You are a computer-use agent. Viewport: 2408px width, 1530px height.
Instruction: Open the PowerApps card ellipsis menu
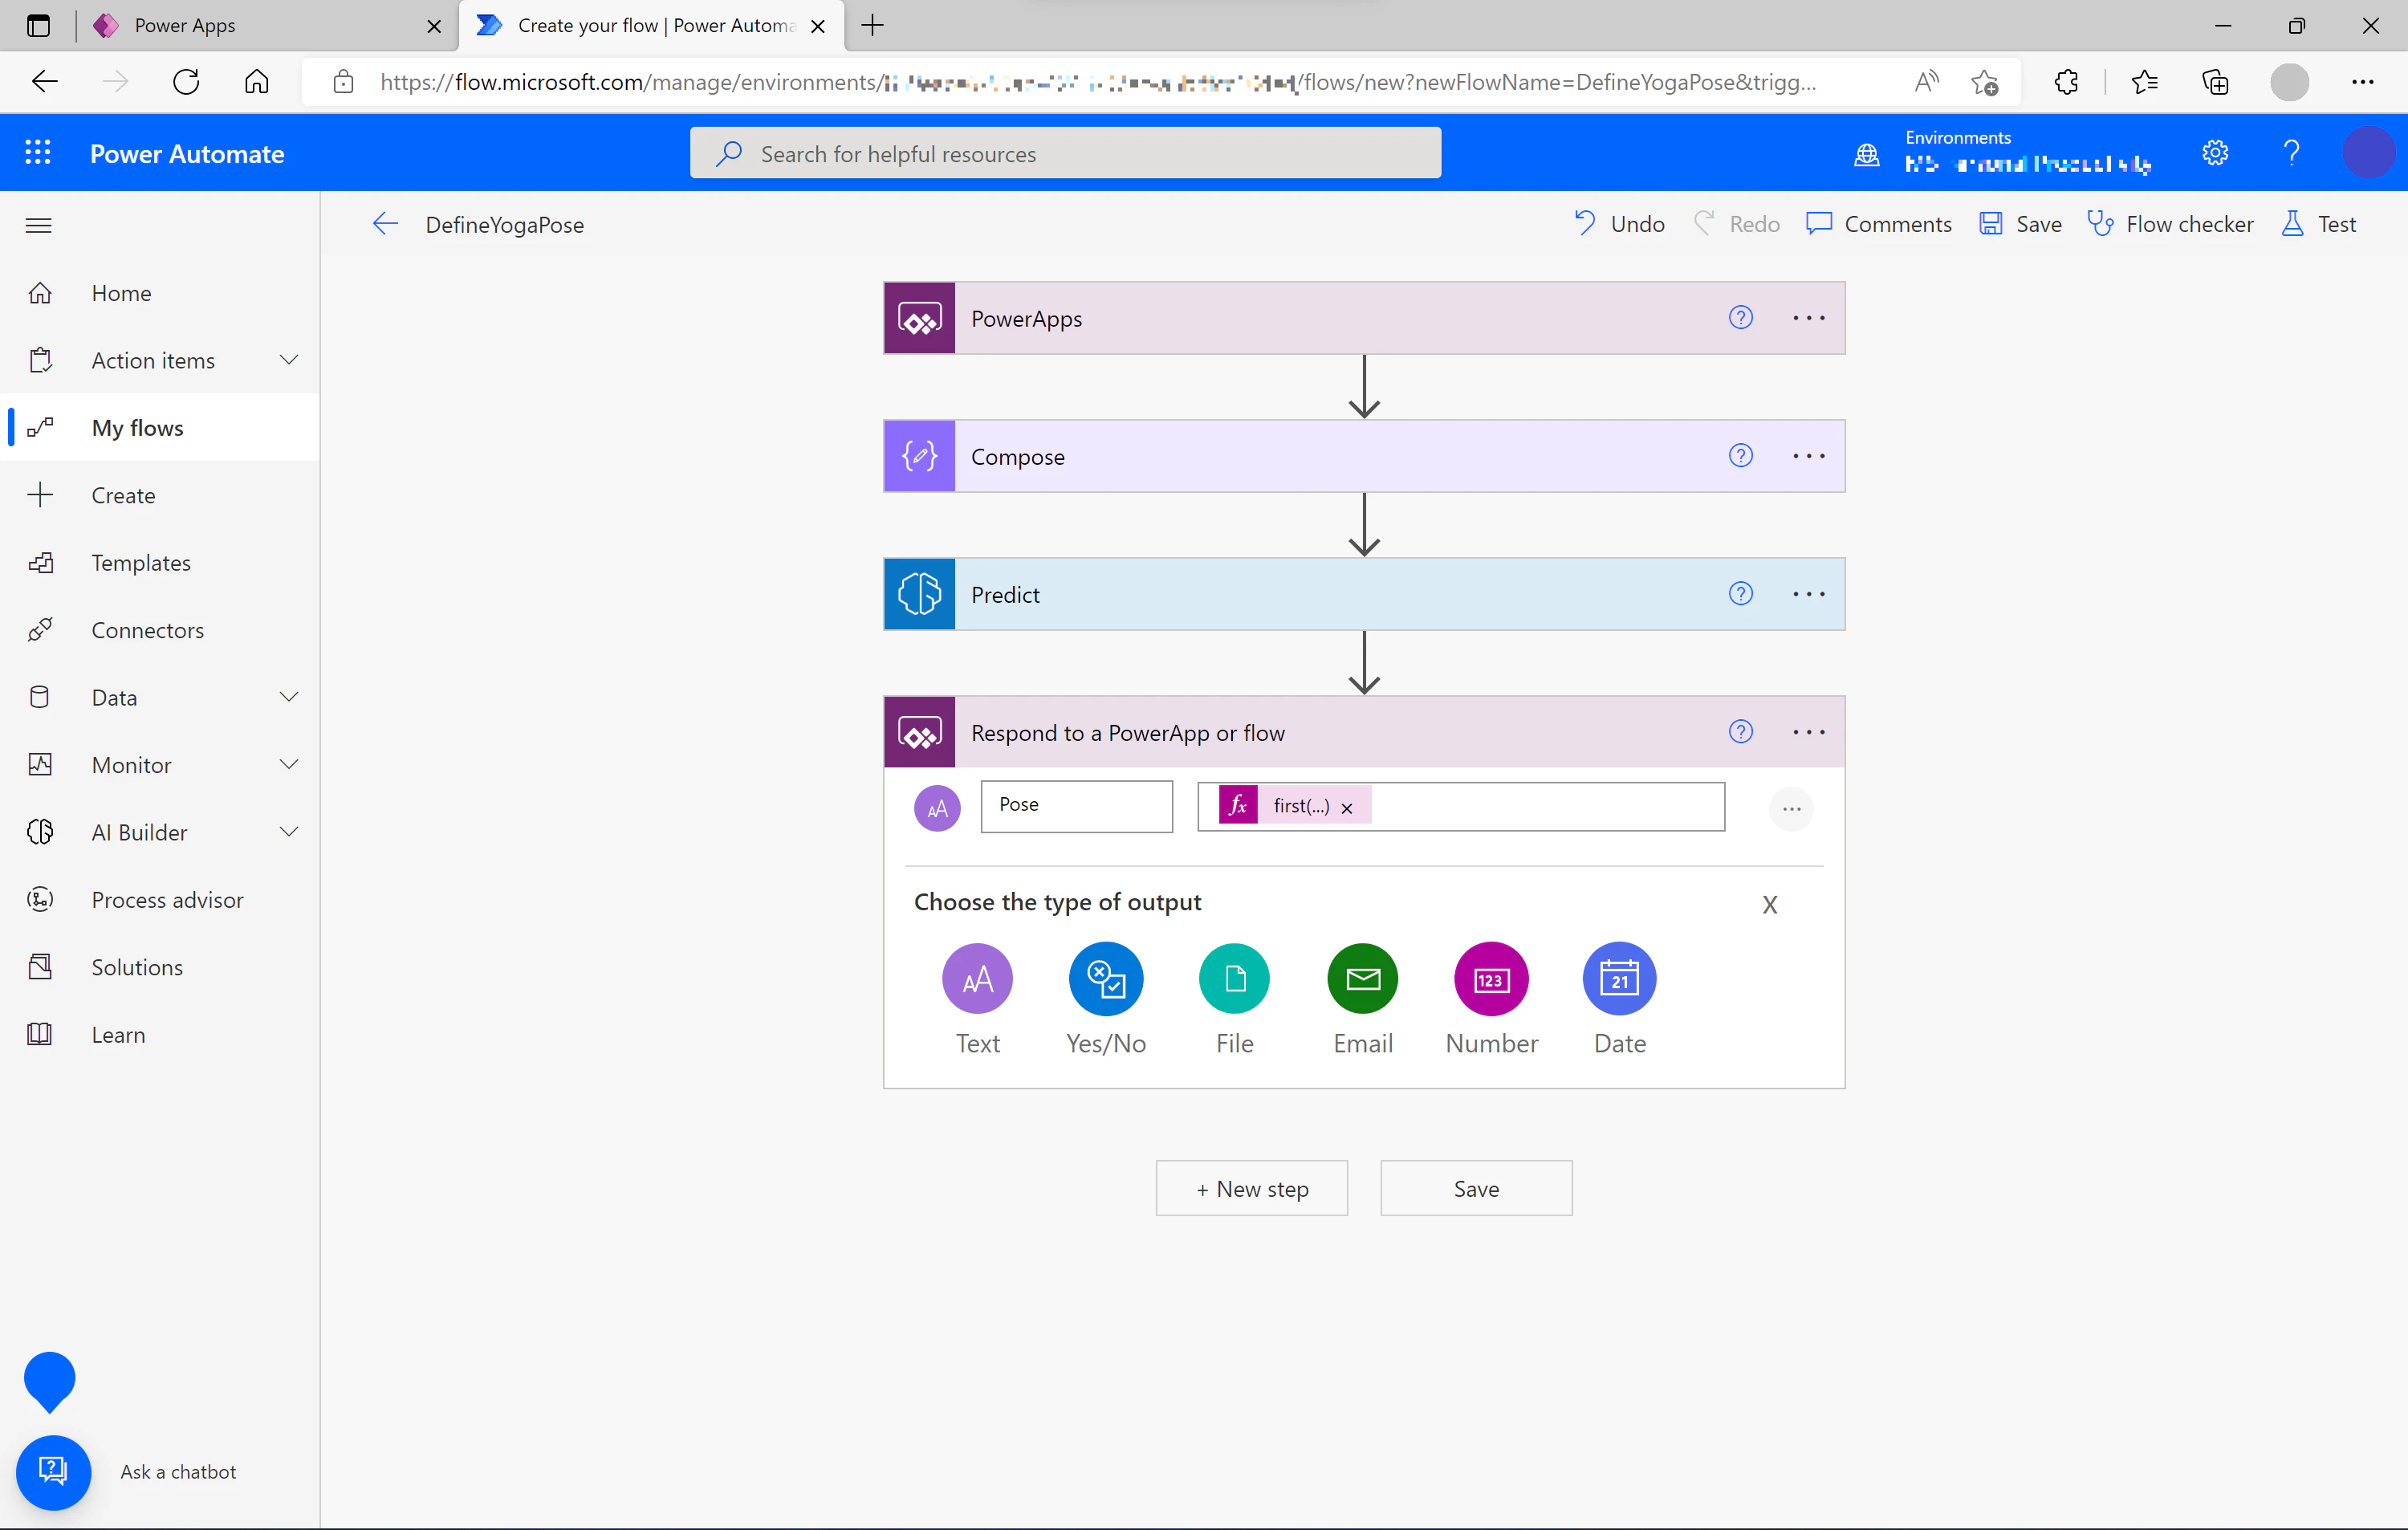1808,318
